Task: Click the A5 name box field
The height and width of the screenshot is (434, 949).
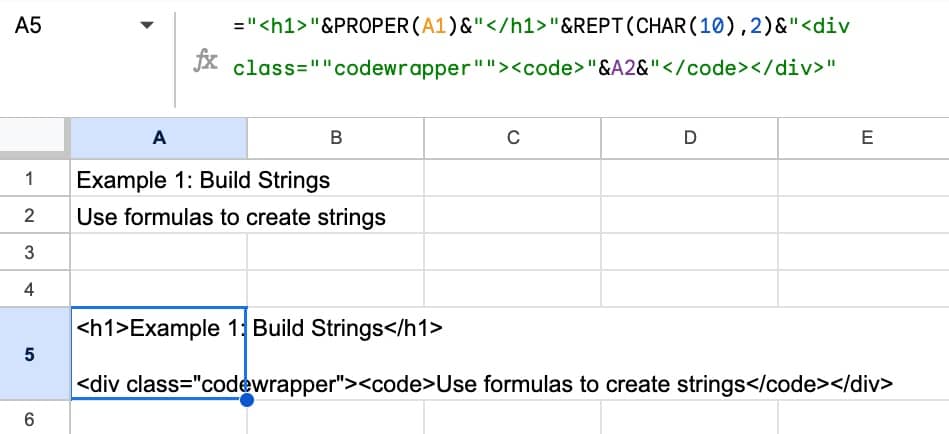Action: (50, 26)
